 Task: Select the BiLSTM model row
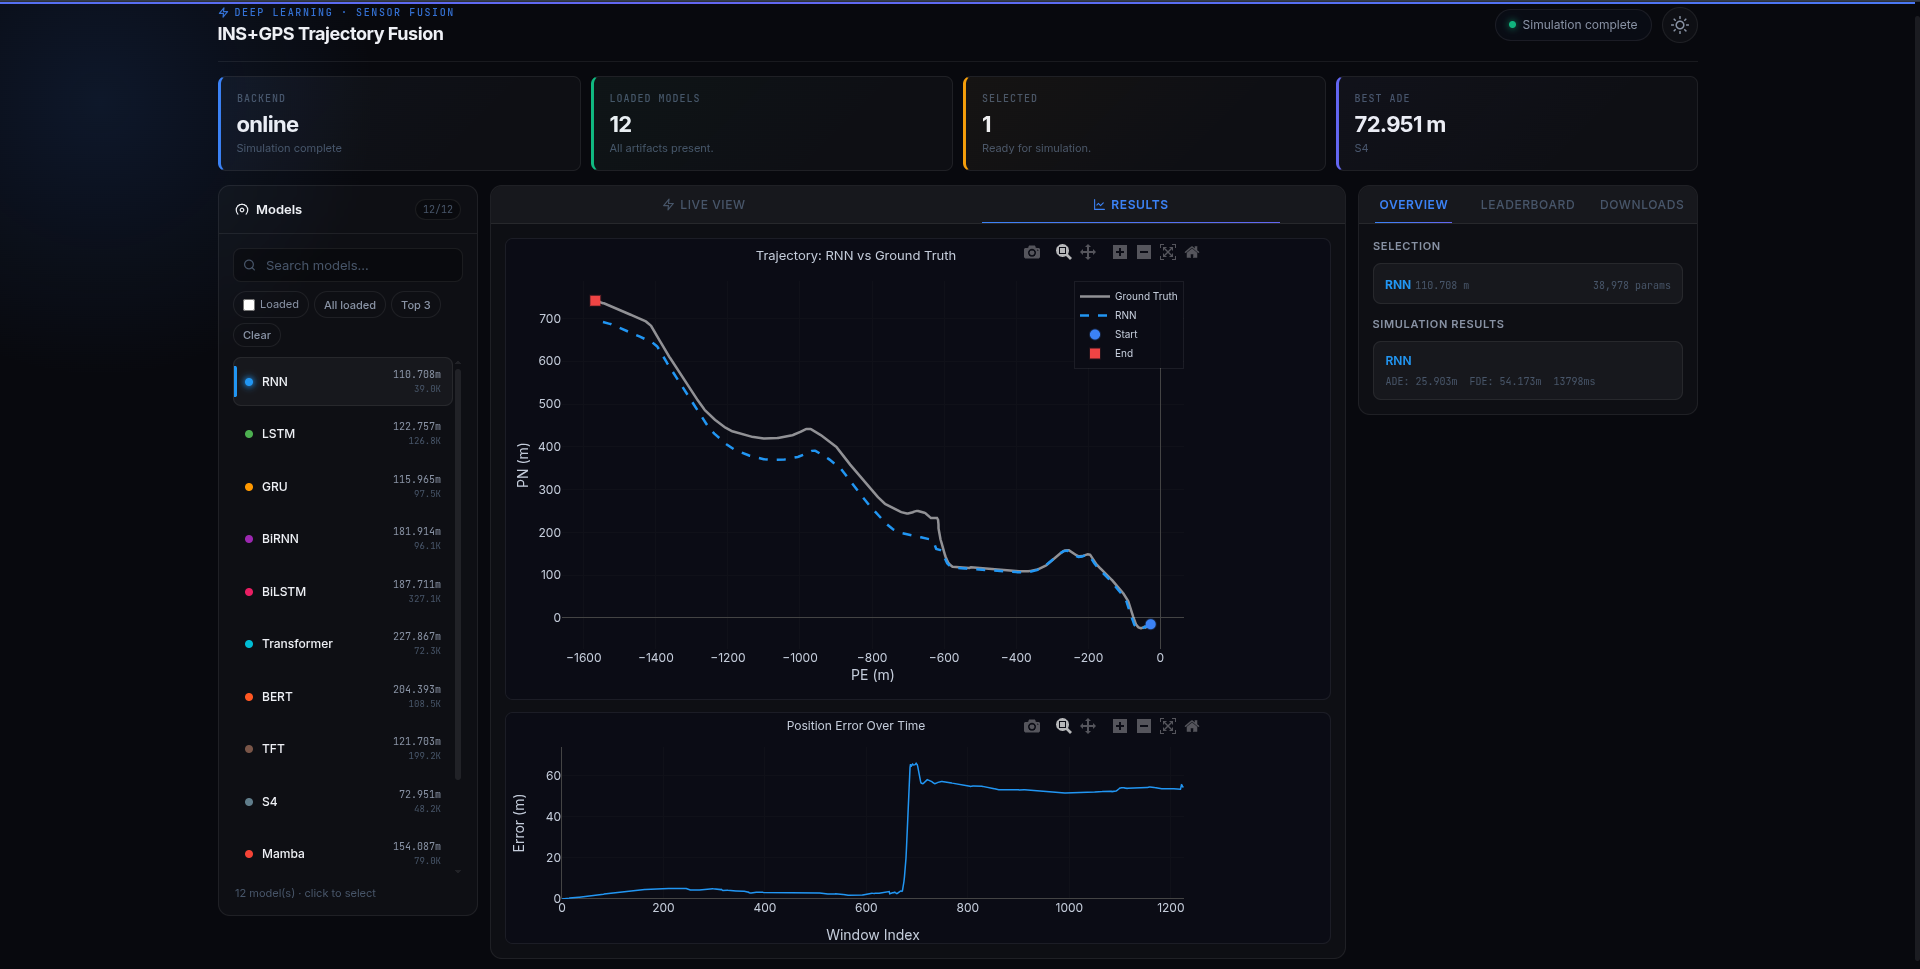(343, 592)
